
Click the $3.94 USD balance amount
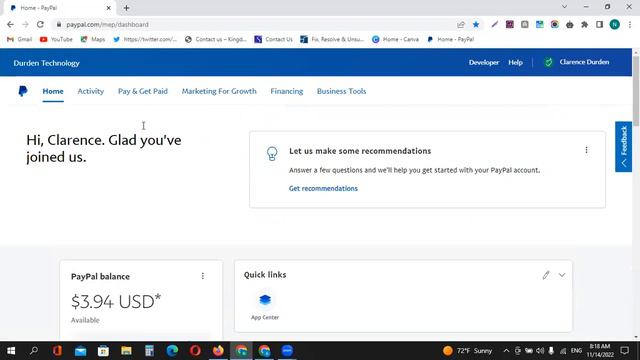pos(116,302)
